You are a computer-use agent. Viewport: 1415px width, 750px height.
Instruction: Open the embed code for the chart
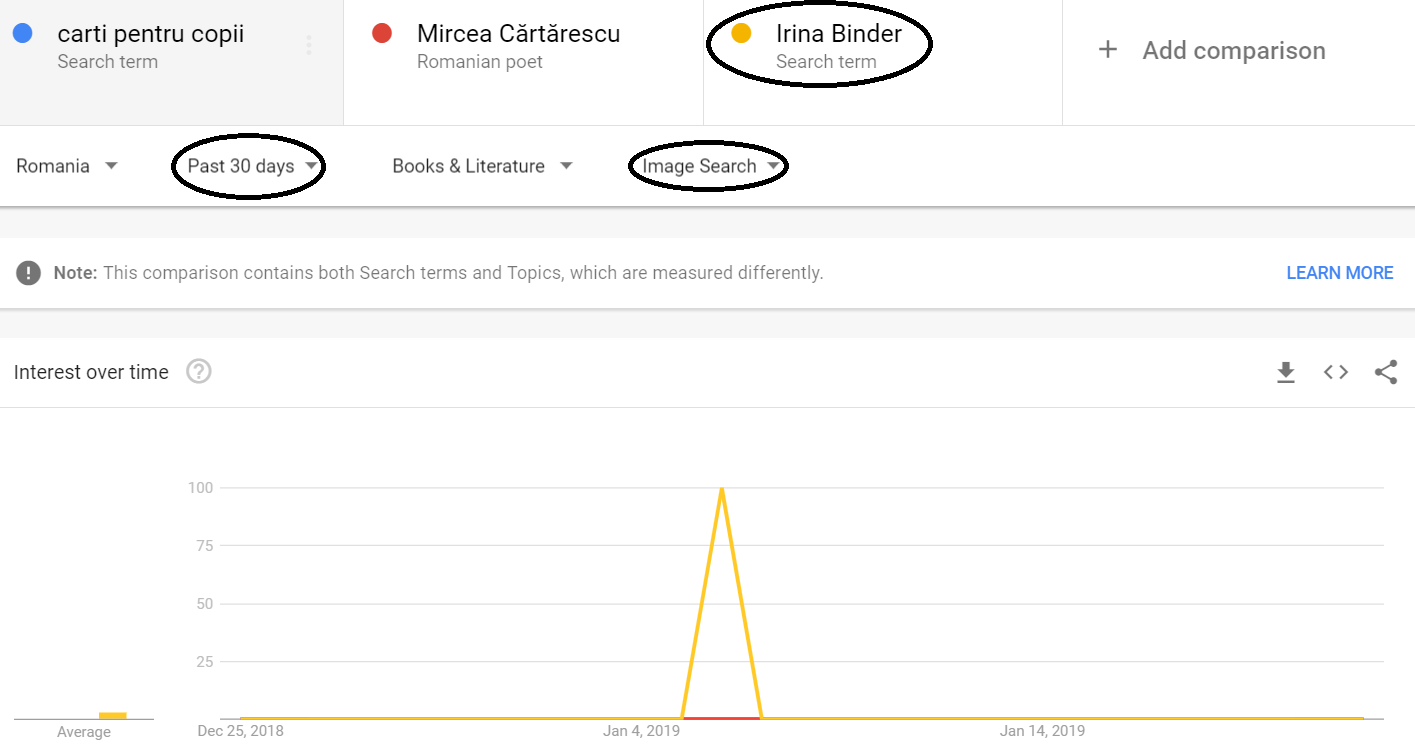coord(1335,371)
